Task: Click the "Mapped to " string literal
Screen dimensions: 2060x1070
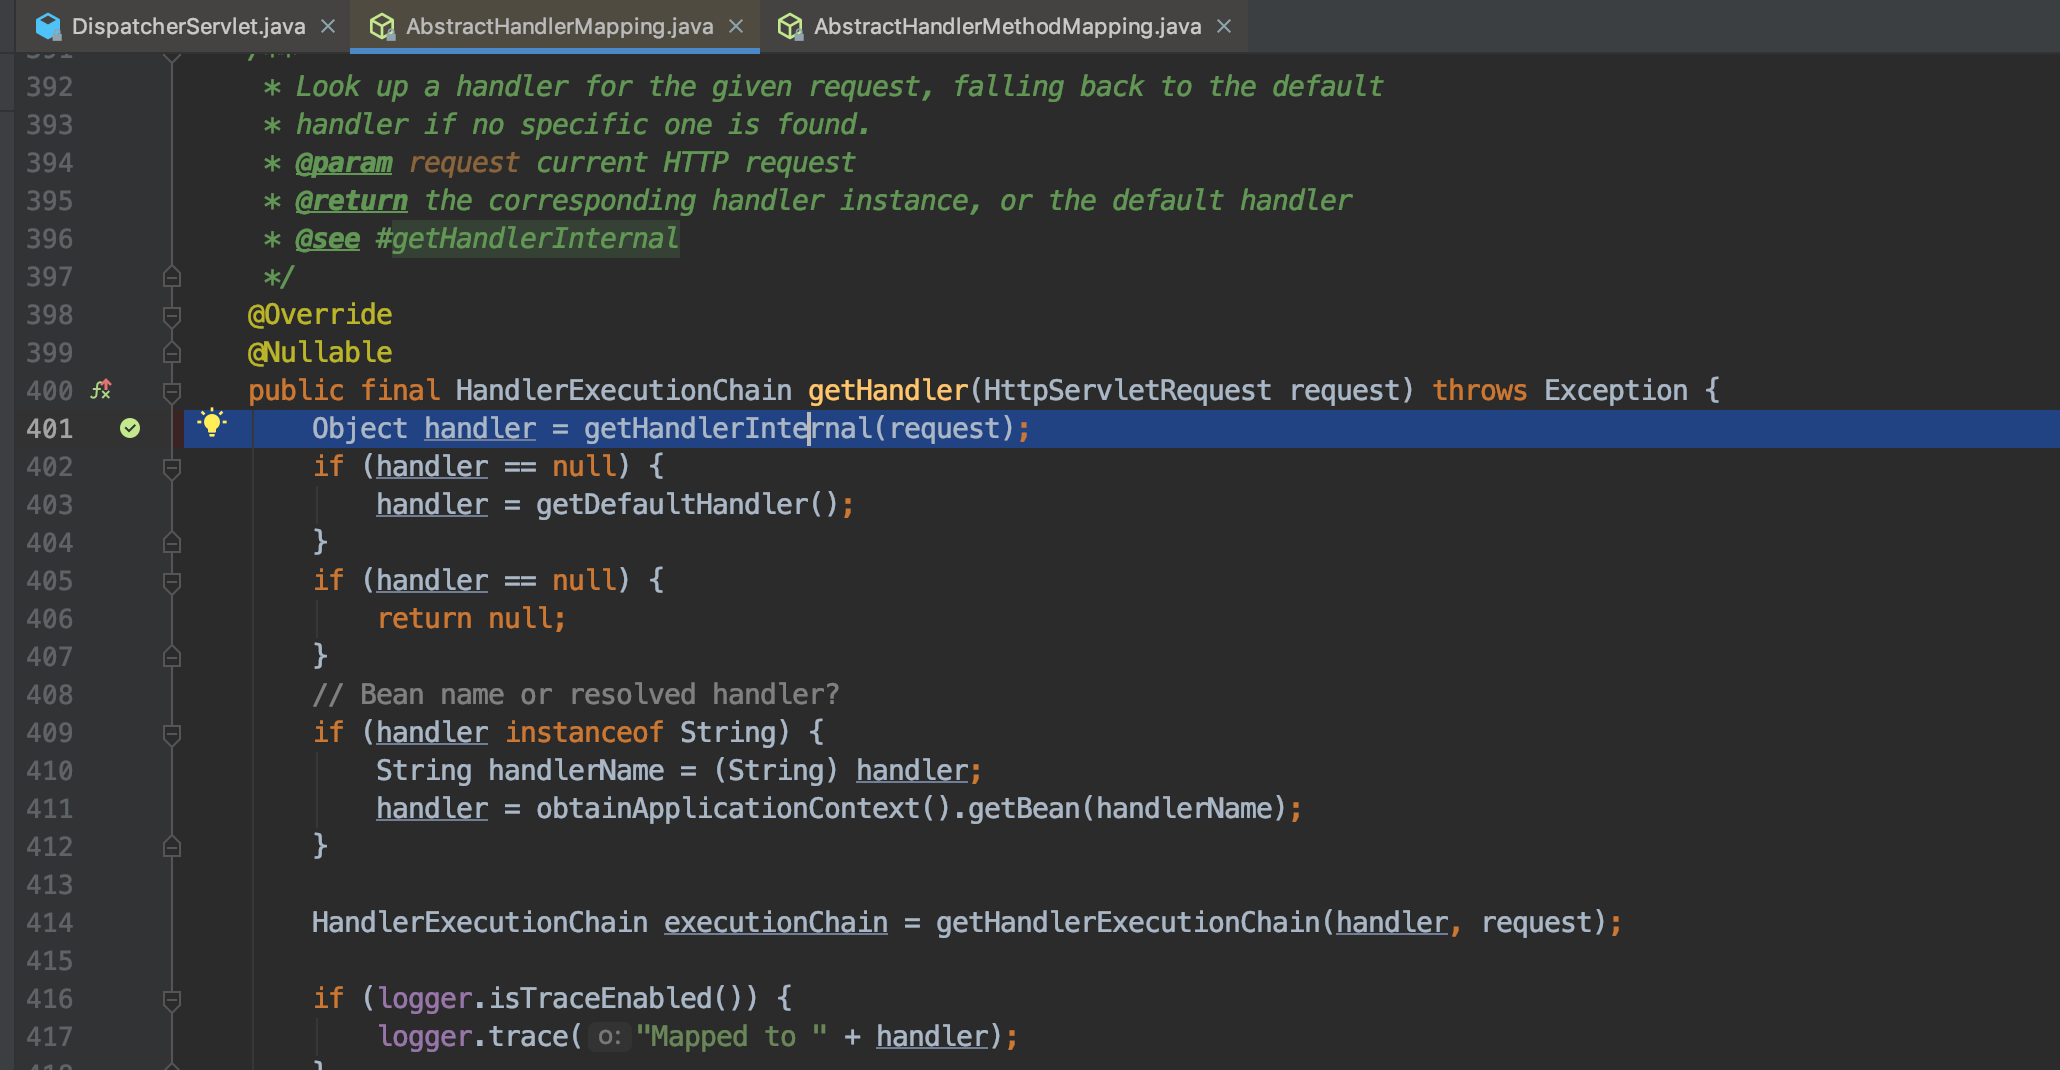Action: pos(732,1036)
